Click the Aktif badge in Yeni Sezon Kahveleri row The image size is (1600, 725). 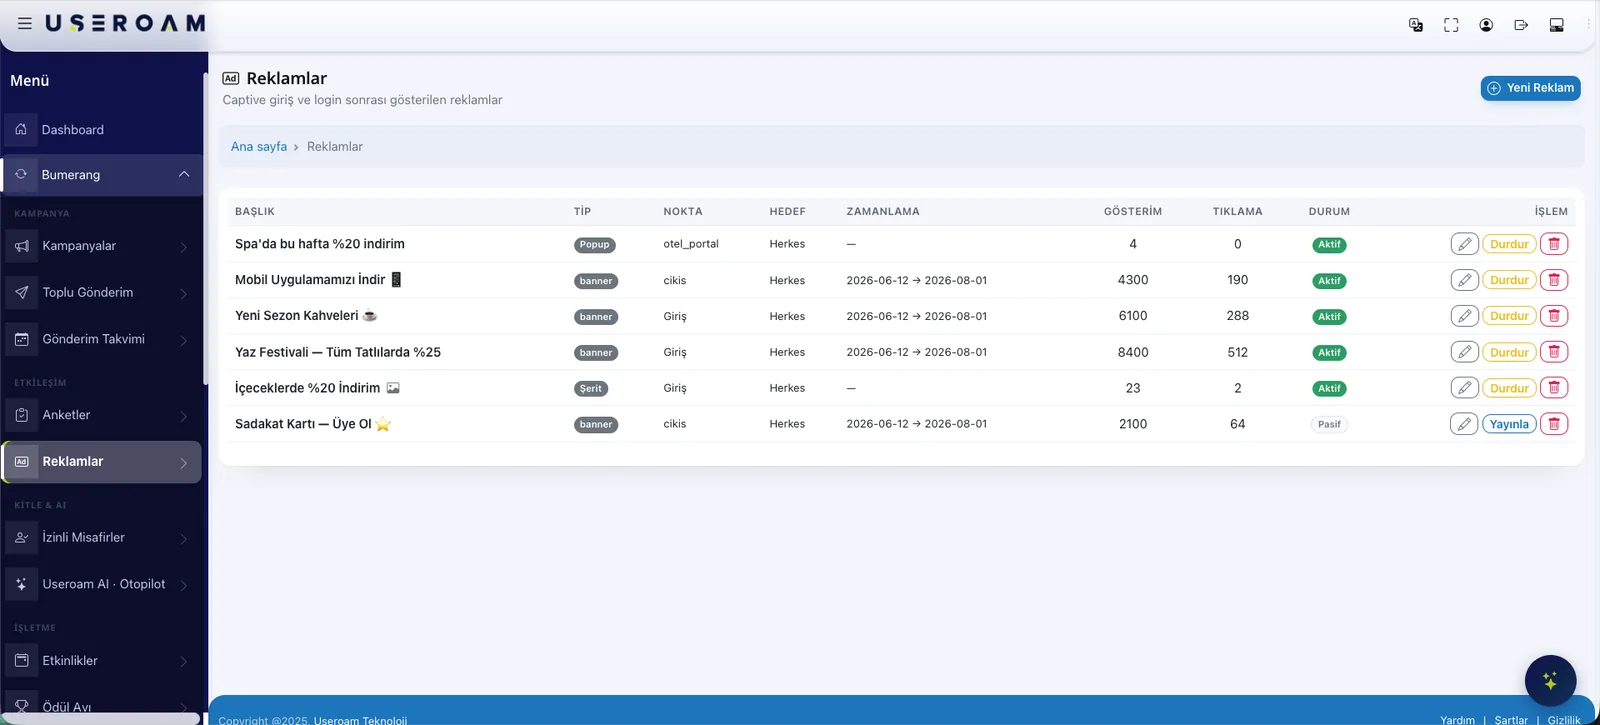1329,317
